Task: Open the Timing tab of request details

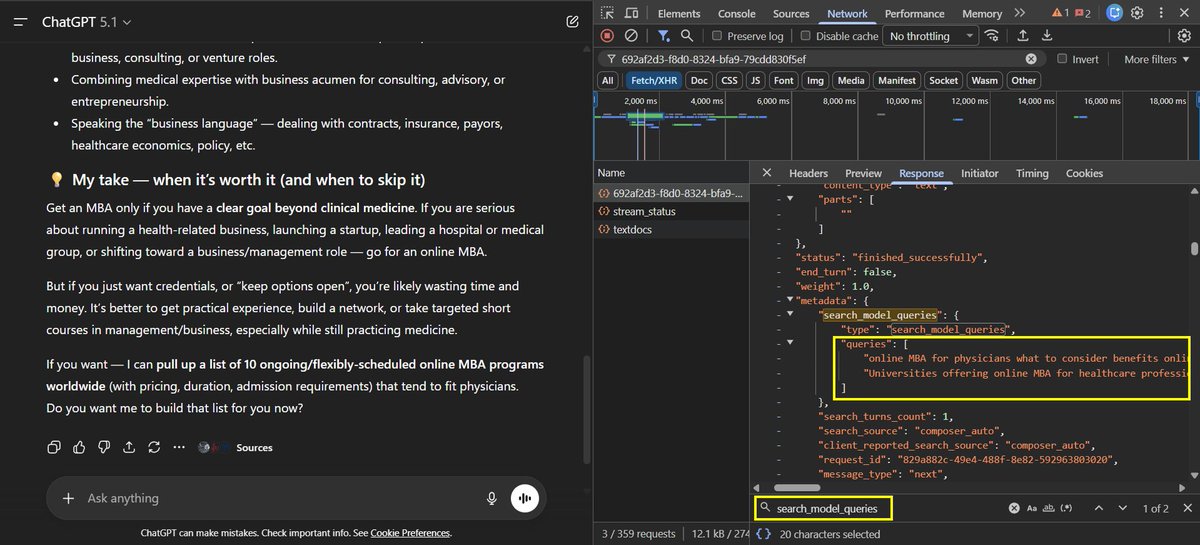Action: point(1032,173)
